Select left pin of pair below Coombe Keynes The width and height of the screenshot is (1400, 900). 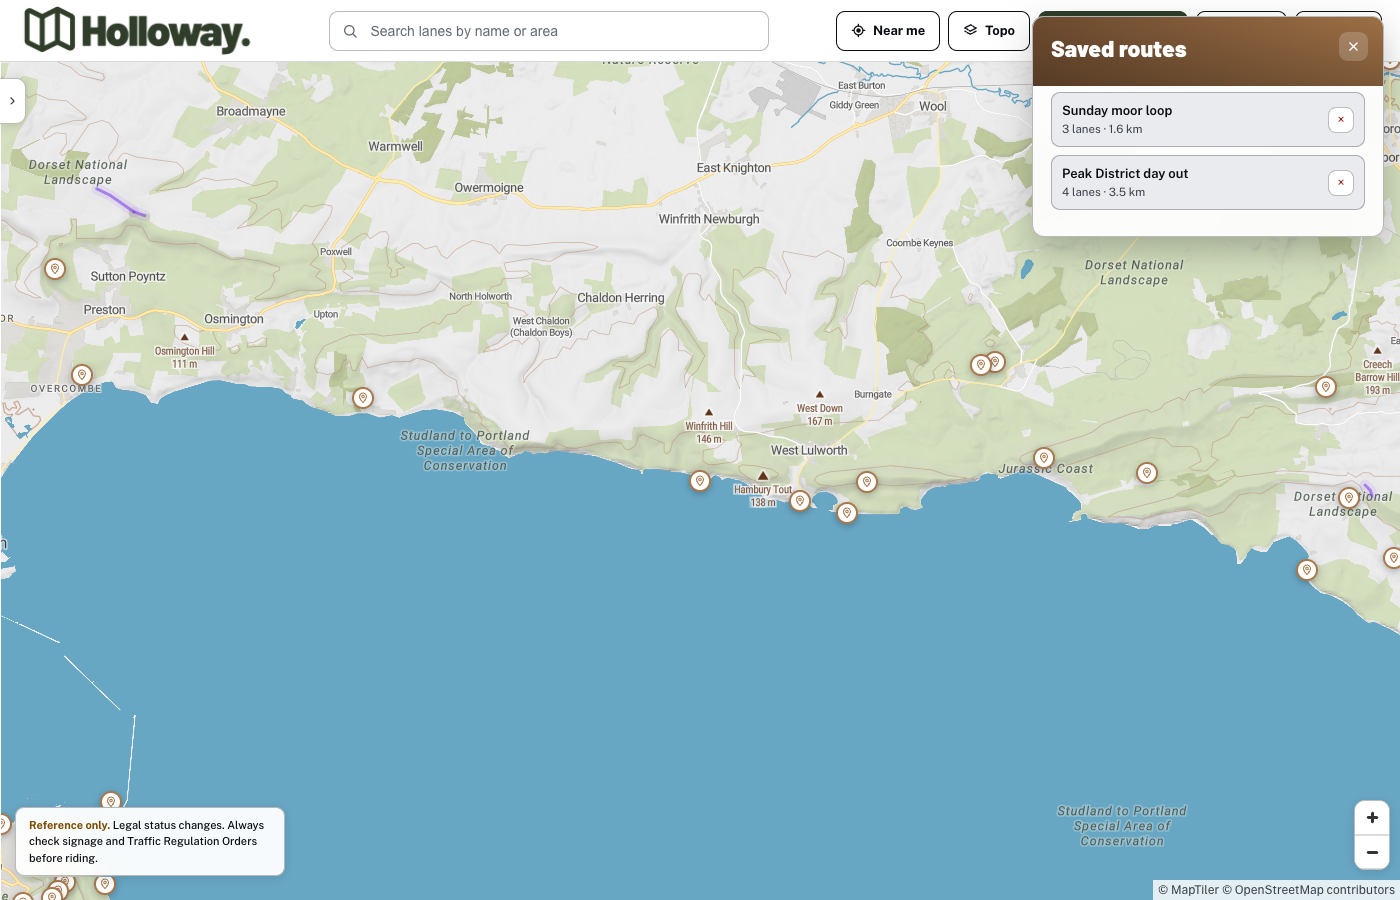981,365
